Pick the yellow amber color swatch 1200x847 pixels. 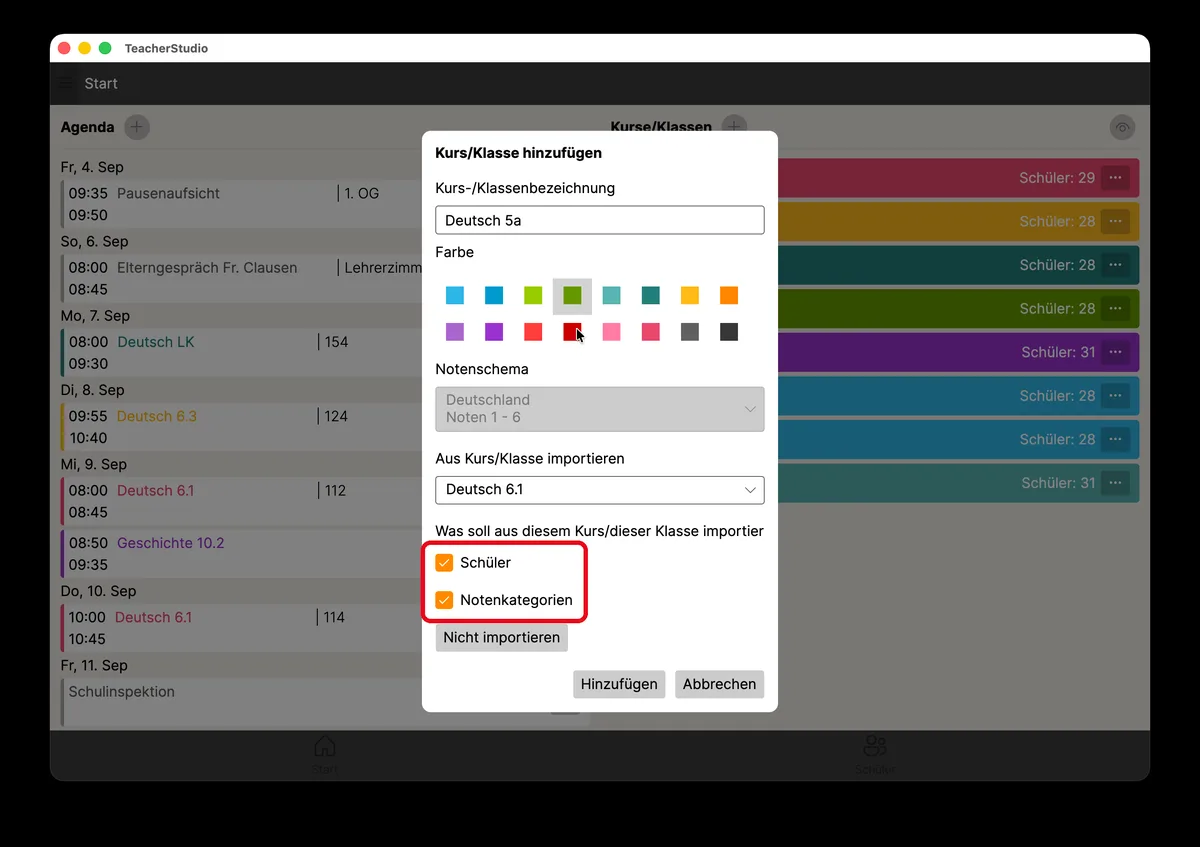pyautogui.click(x=690, y=296)
